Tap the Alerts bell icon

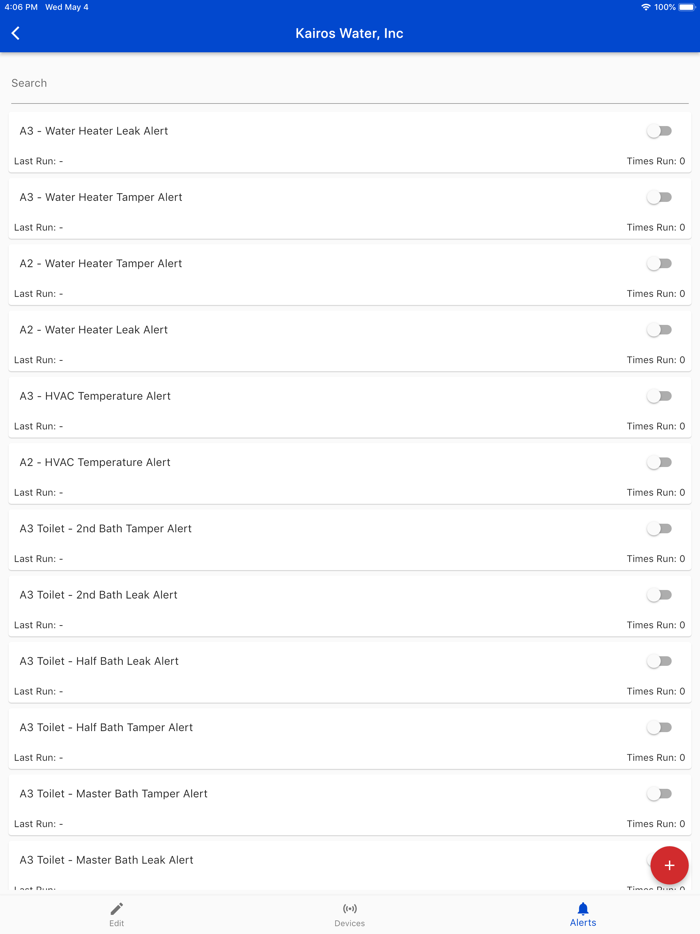pyautogui.click(x=583, y=909)
